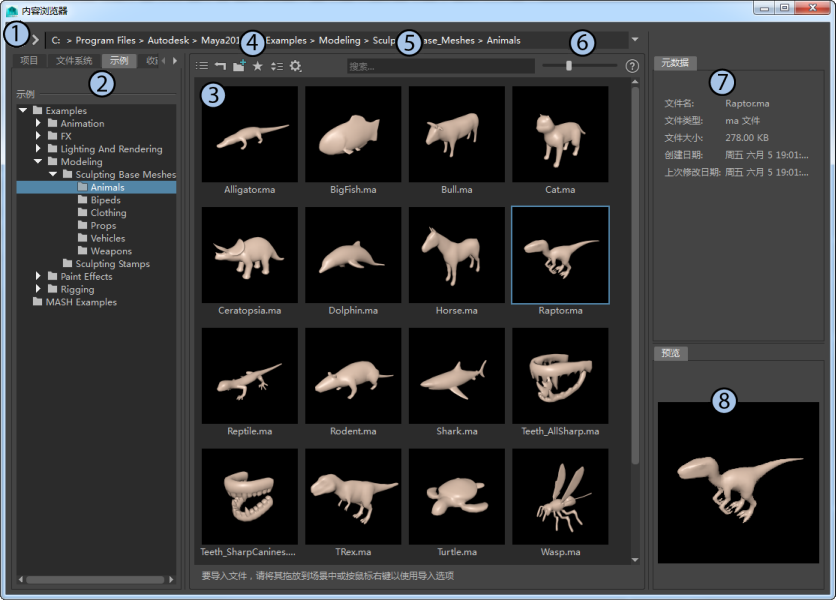Toggle list view icon in toolbar
This screenshot has height=600, width=836.
tap(202, 66)
